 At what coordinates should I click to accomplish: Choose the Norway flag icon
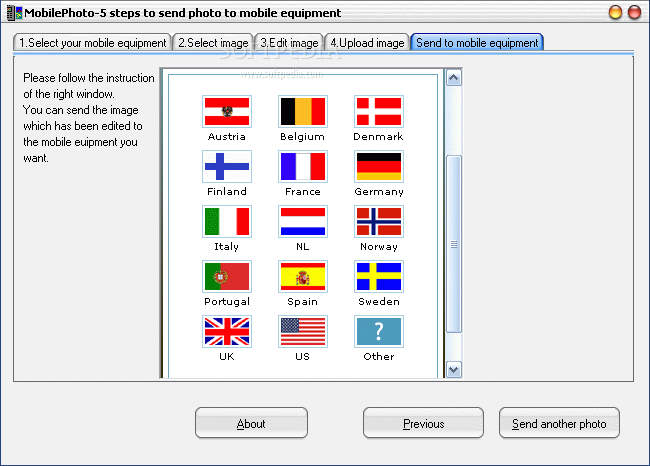click(379, 222)
